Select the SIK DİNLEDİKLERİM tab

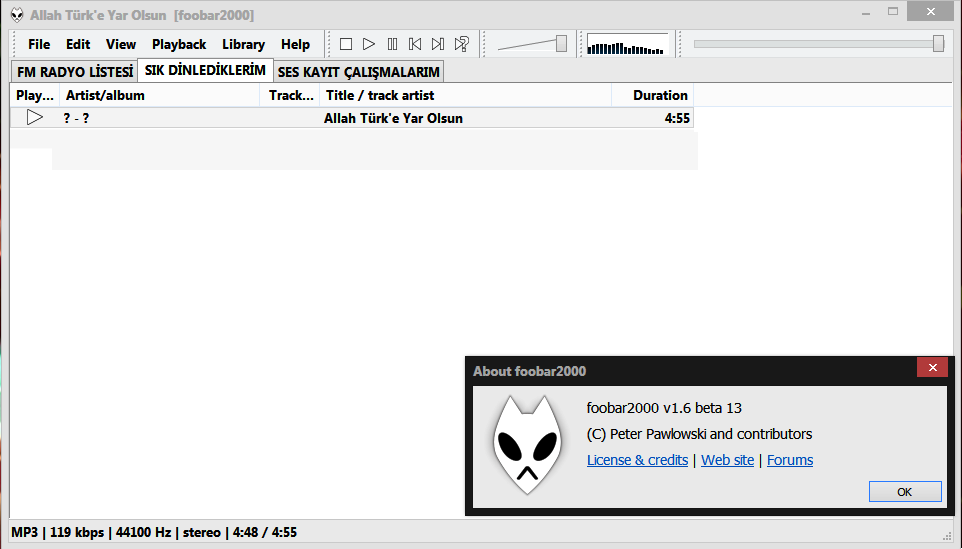tap(205, 70)
